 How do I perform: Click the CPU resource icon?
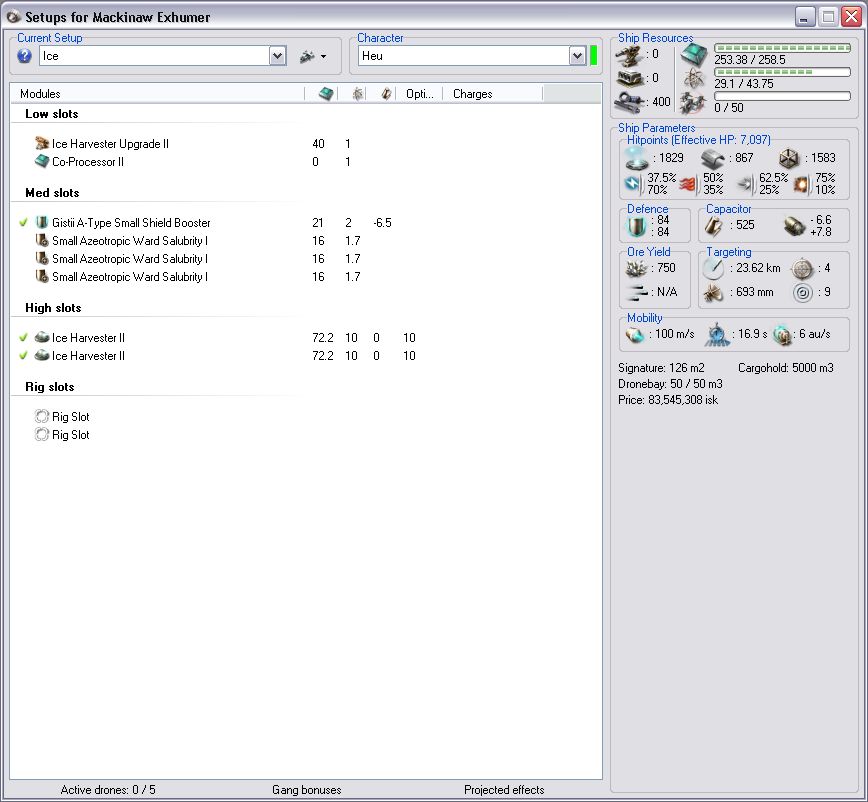tap(694, 55)
